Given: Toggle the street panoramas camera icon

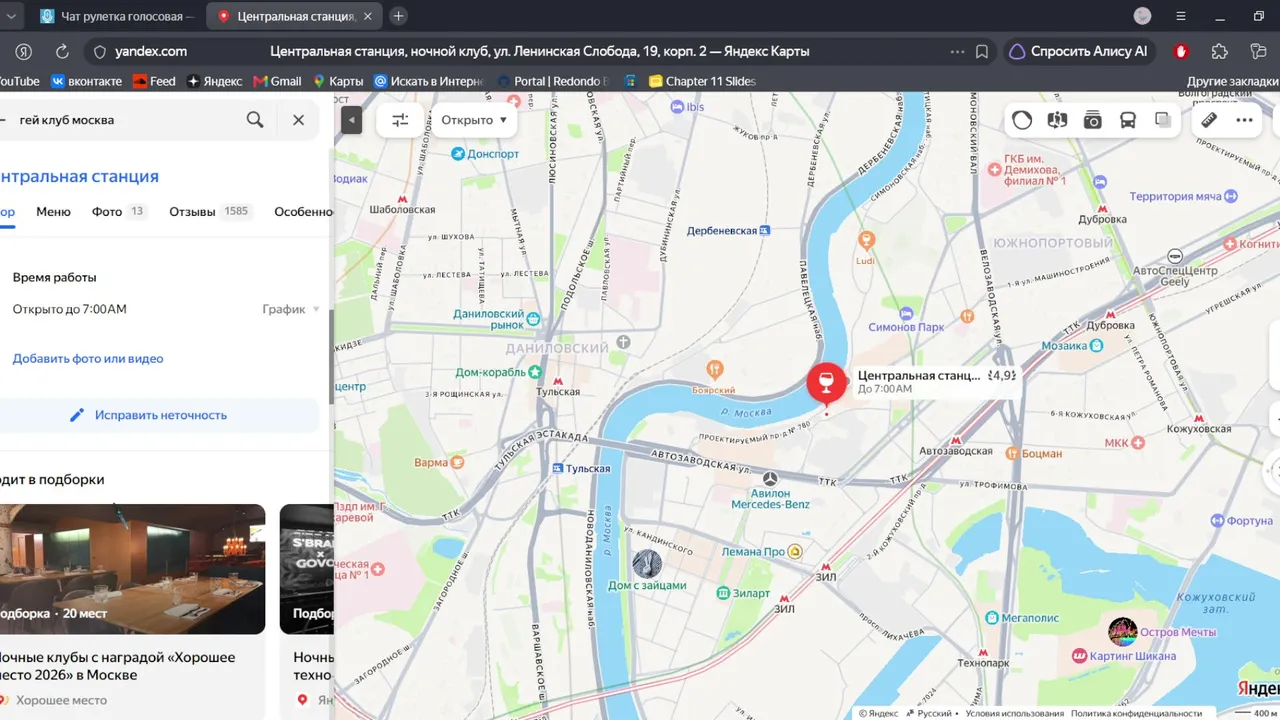Looking at the screenshot, I should [x=1092, y=120].
